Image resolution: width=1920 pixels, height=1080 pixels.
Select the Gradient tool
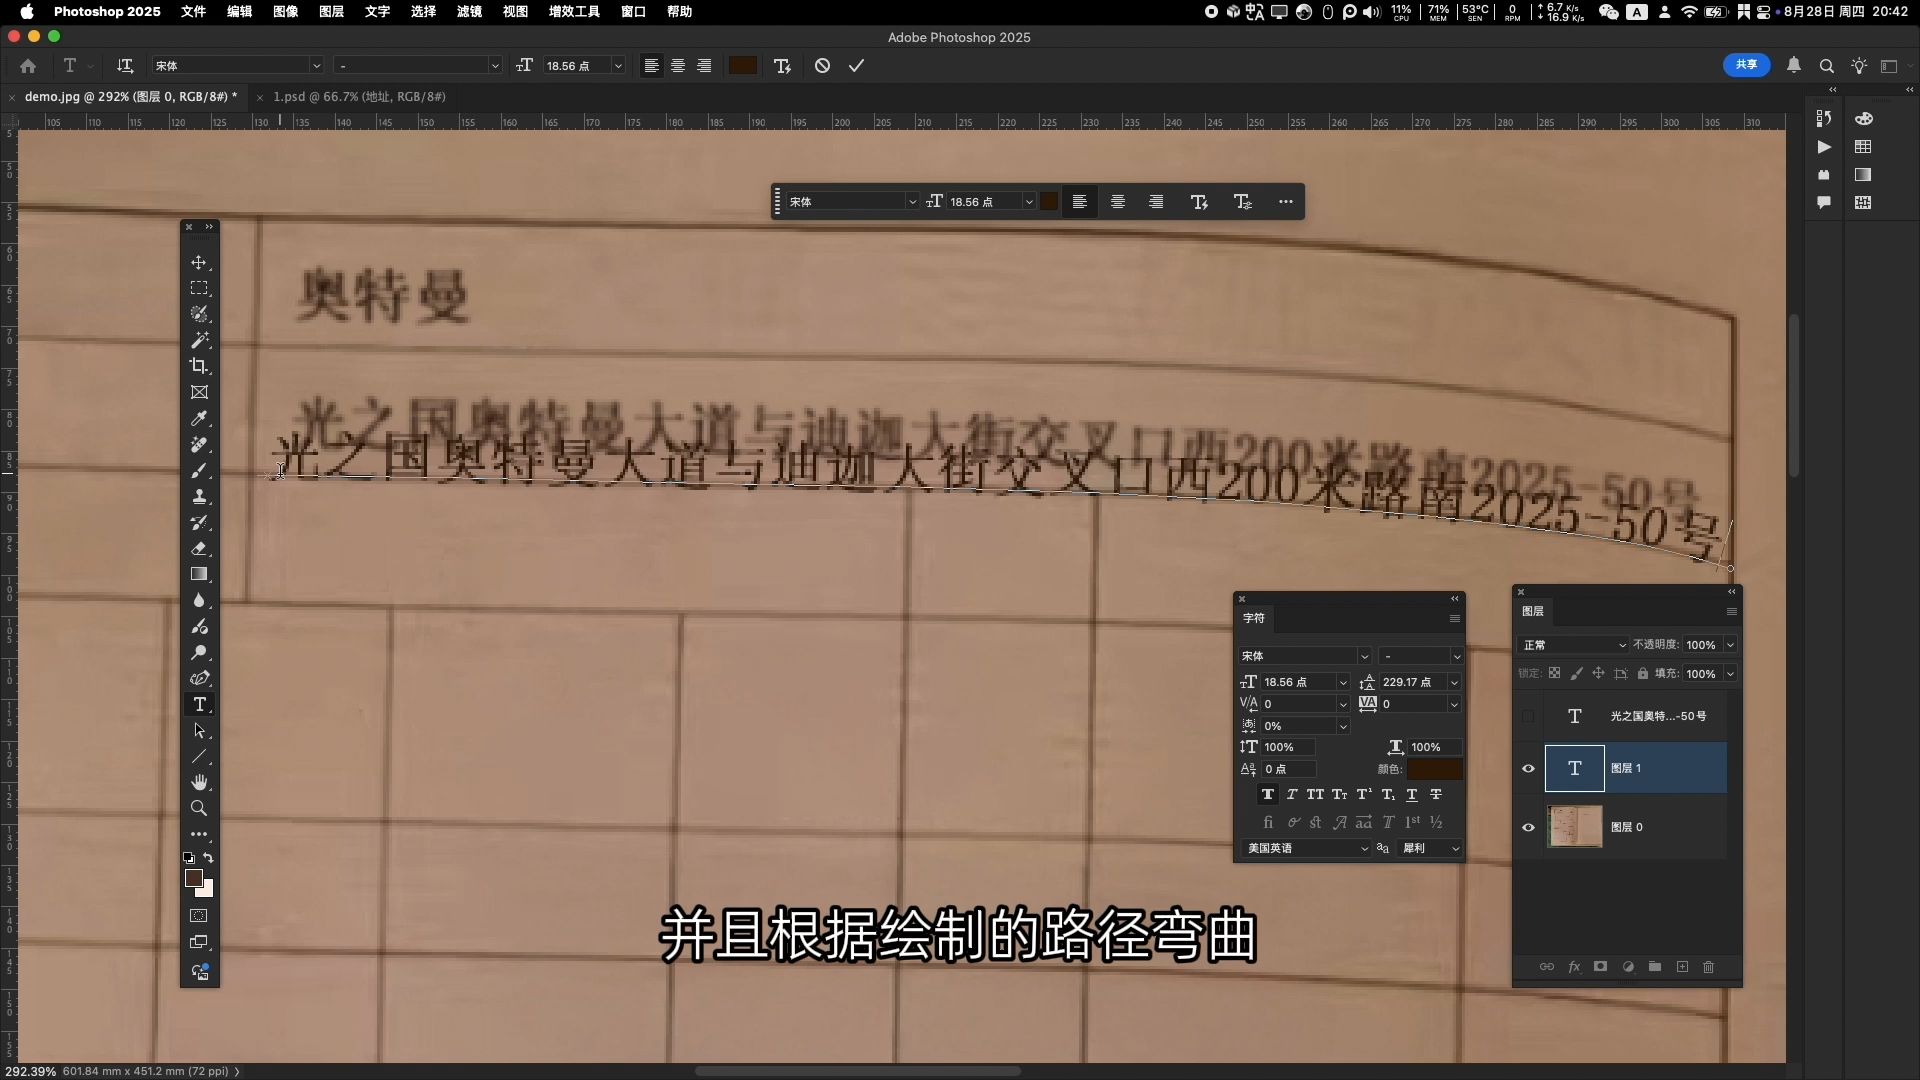199,574
